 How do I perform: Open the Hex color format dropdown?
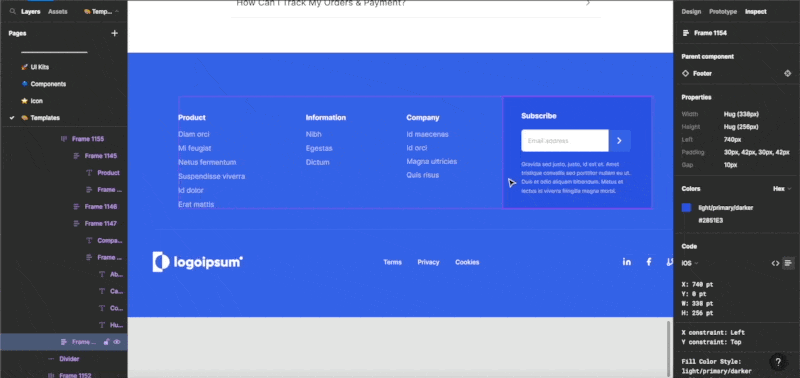click(782, 189)
